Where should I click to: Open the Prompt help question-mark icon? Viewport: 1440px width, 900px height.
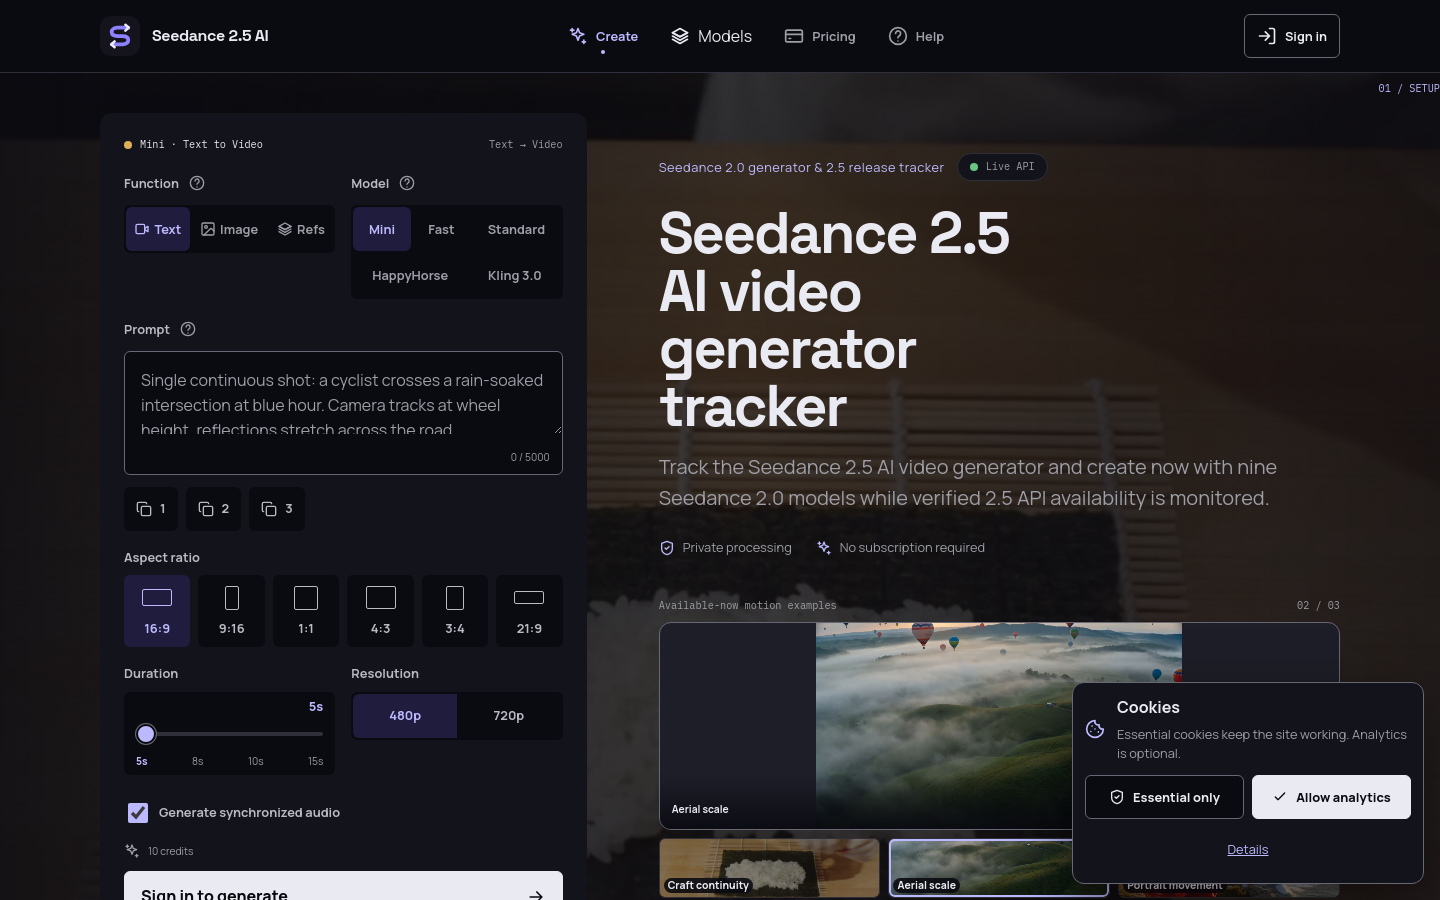point(188,329)
